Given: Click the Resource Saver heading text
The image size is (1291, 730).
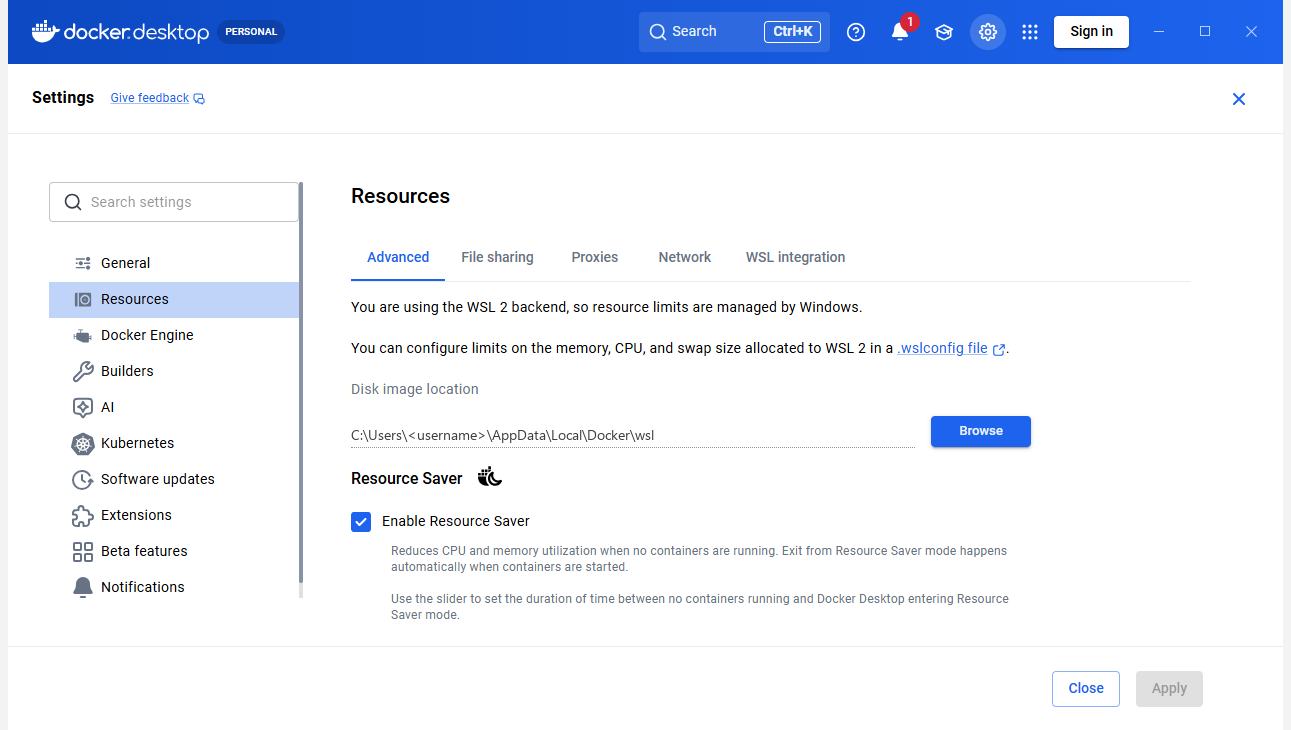Looking at the screenshot, I should click(x=407, y=479).
